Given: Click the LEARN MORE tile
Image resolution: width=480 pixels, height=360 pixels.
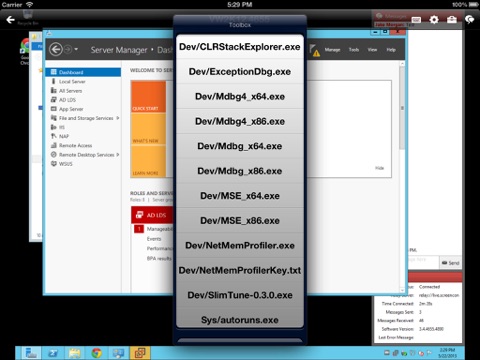Looking at the screenshot, I should (x=148, y=162).
